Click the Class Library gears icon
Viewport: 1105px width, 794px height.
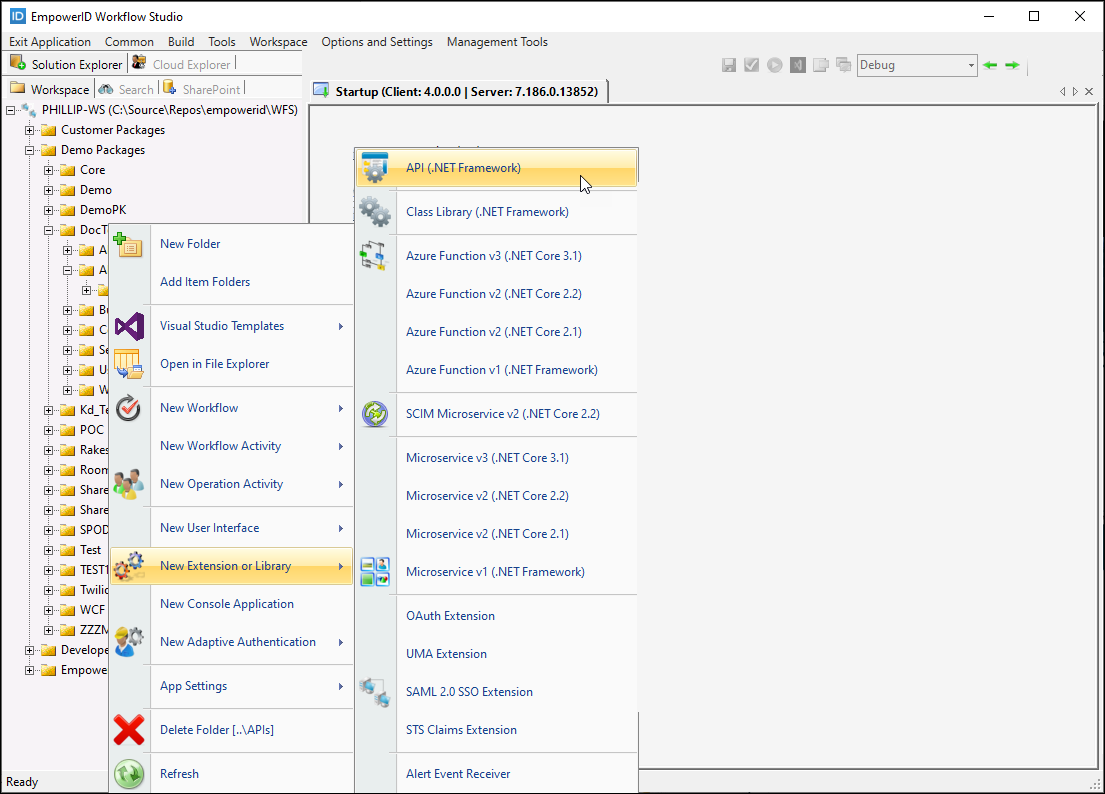[x=375, y=212]
